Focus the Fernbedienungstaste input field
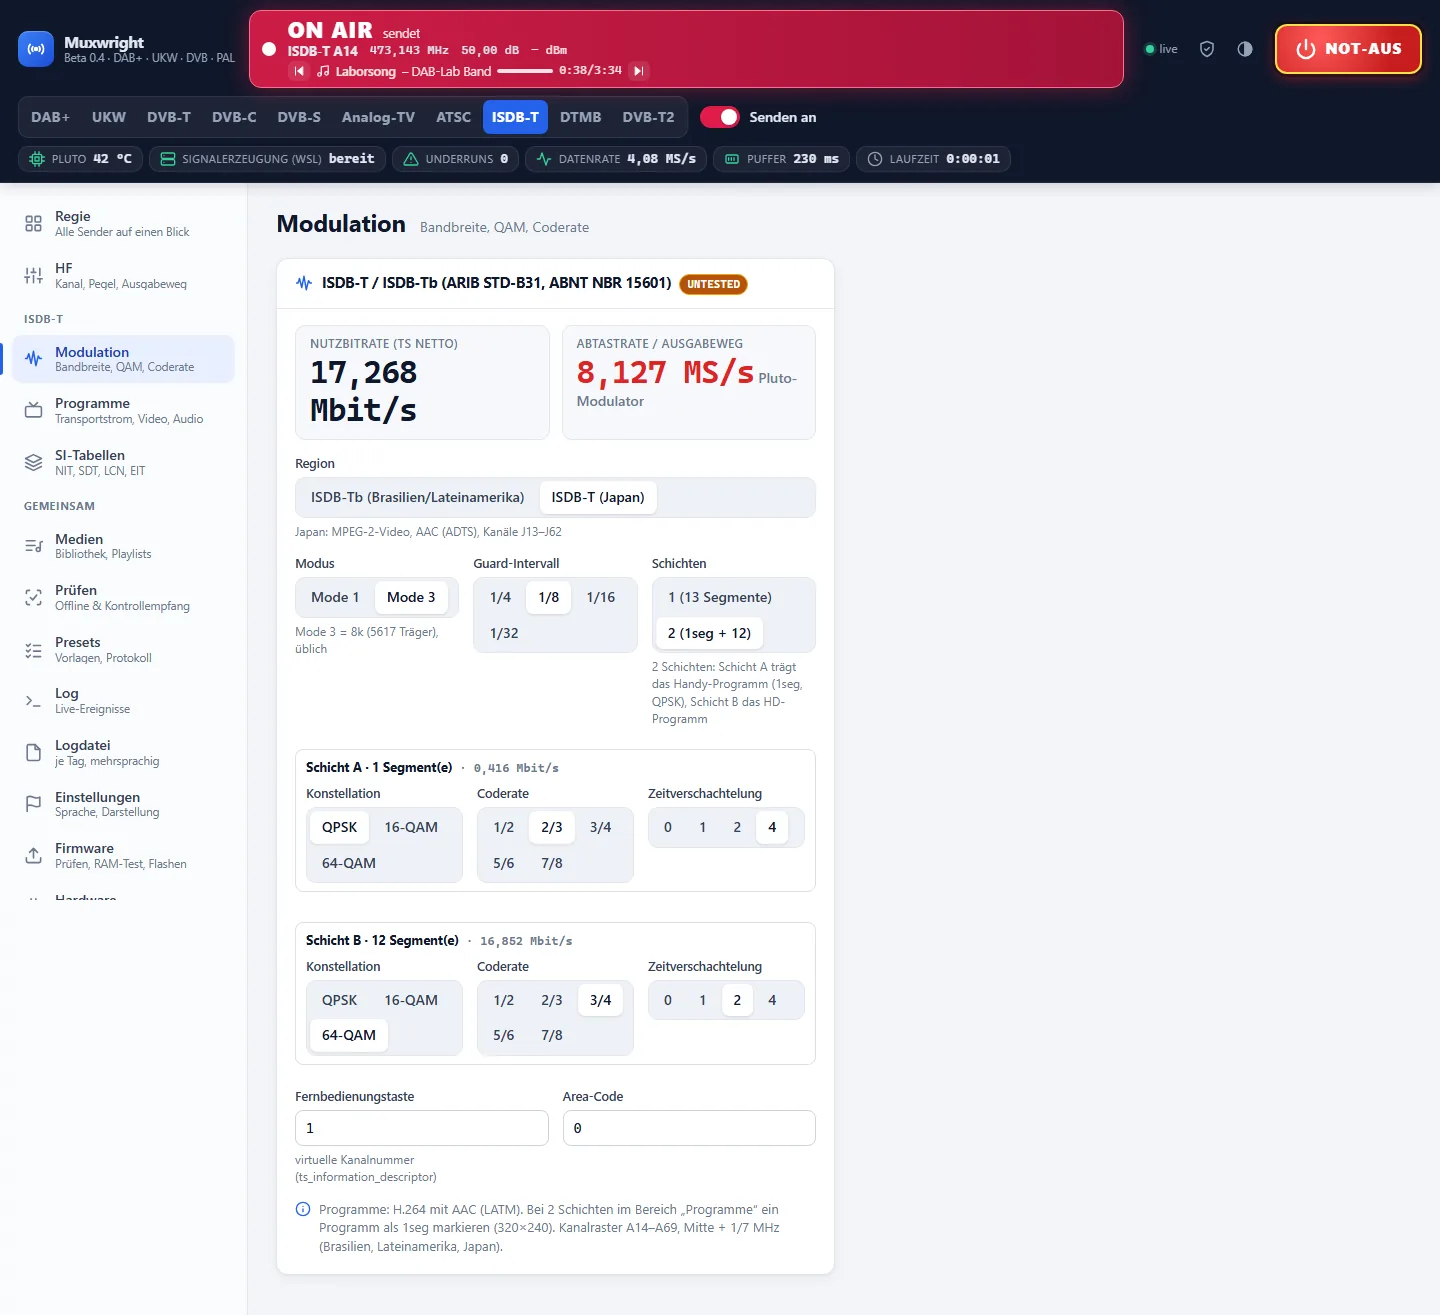Screen dimensions: 1440x1315 [422, 1128]
